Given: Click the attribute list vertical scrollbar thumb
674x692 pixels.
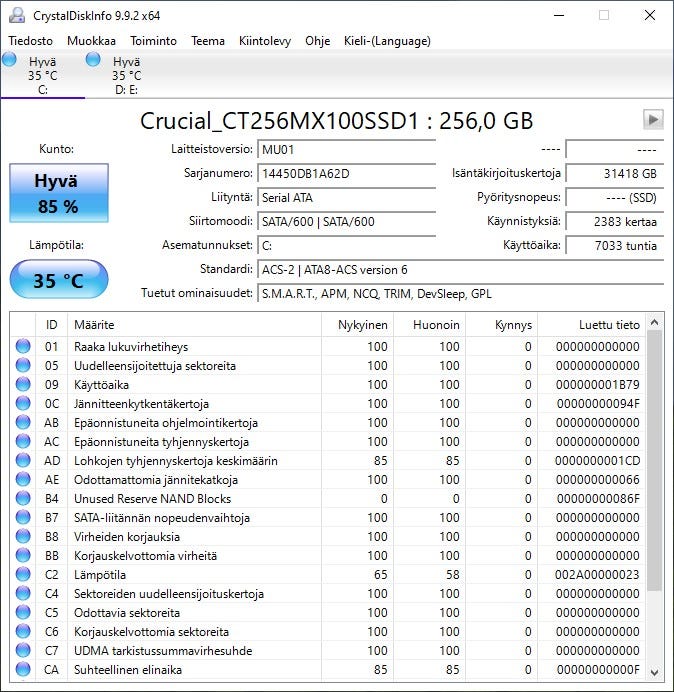Looking at the screenshot, I should tap(655, 461).
